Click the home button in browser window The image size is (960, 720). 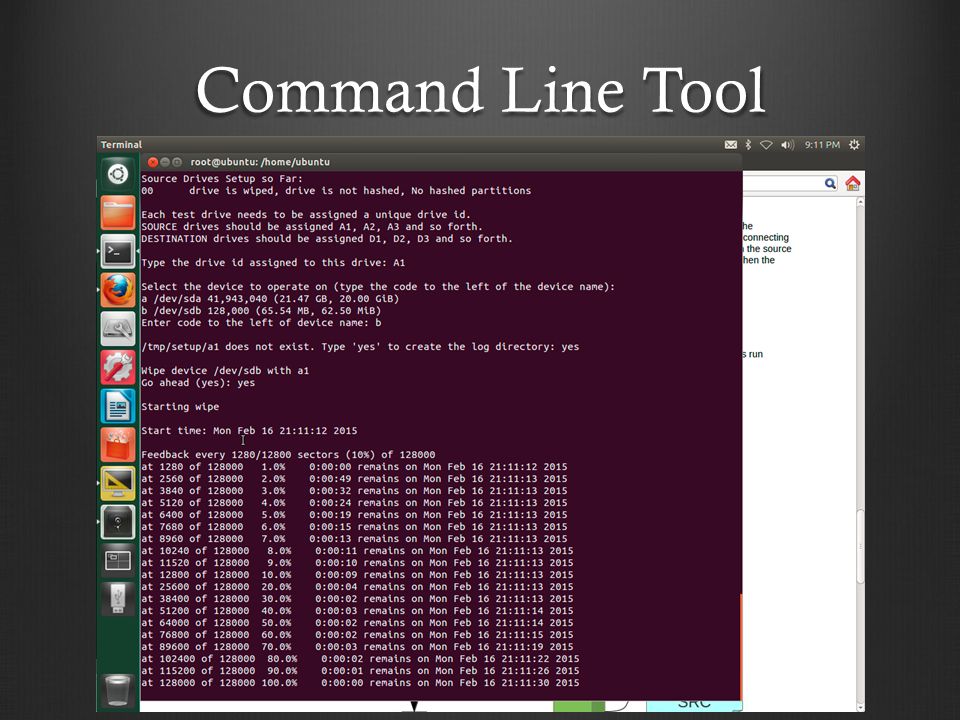(x=852, y=183)
